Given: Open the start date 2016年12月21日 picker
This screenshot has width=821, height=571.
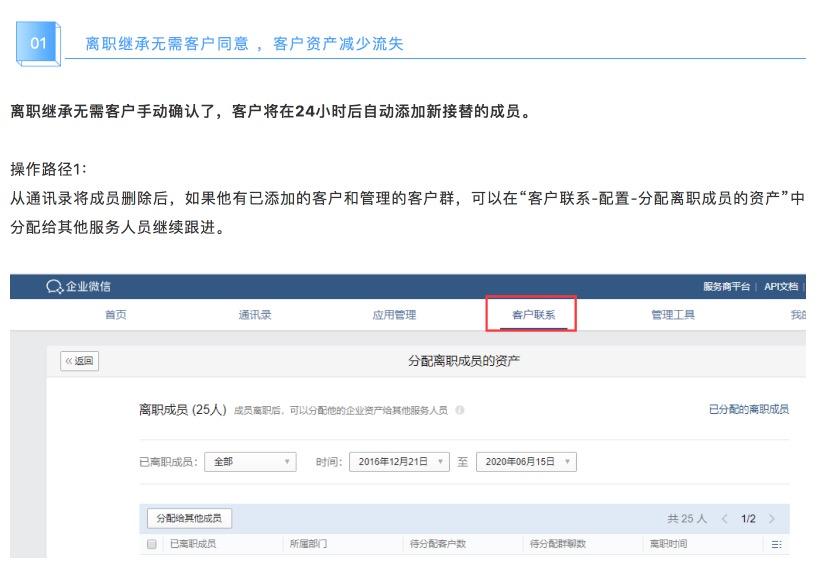Looking at the screenshot, I should [403, 462].
